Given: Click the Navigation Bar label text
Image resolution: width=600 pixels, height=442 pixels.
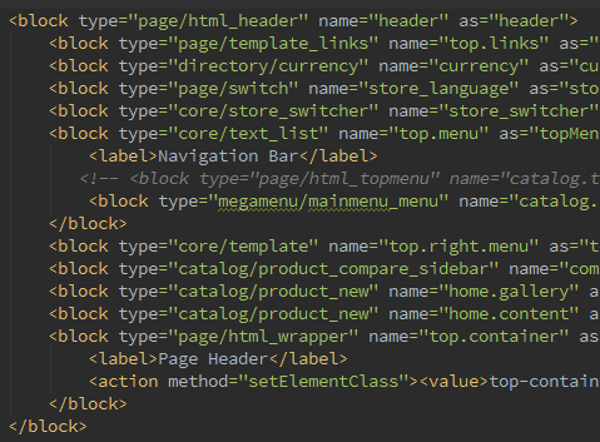Looking at the screenshot, I should tap(228, 157).
